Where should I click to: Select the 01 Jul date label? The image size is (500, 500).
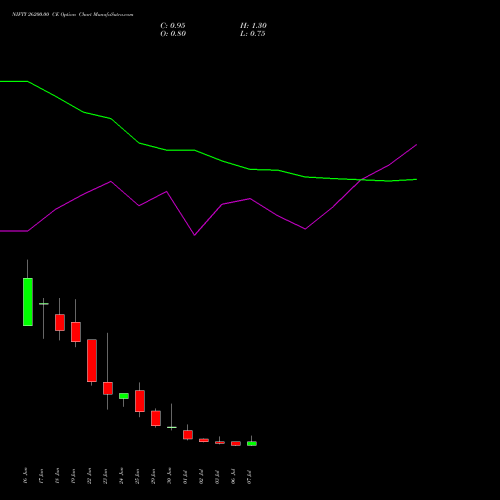coord(186,476)
